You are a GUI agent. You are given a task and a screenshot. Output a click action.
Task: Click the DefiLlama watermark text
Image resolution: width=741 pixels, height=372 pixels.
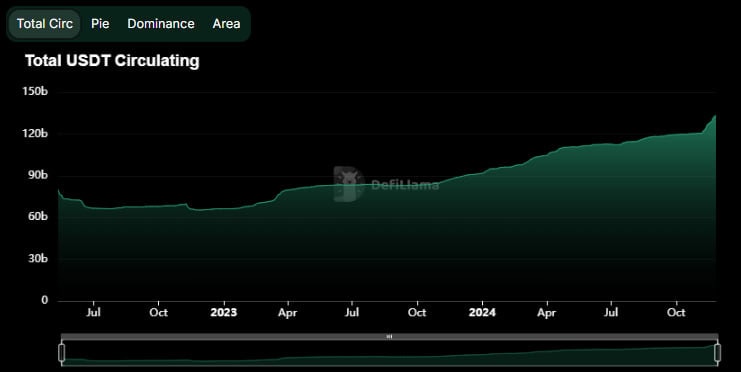[x=405, y=185]
